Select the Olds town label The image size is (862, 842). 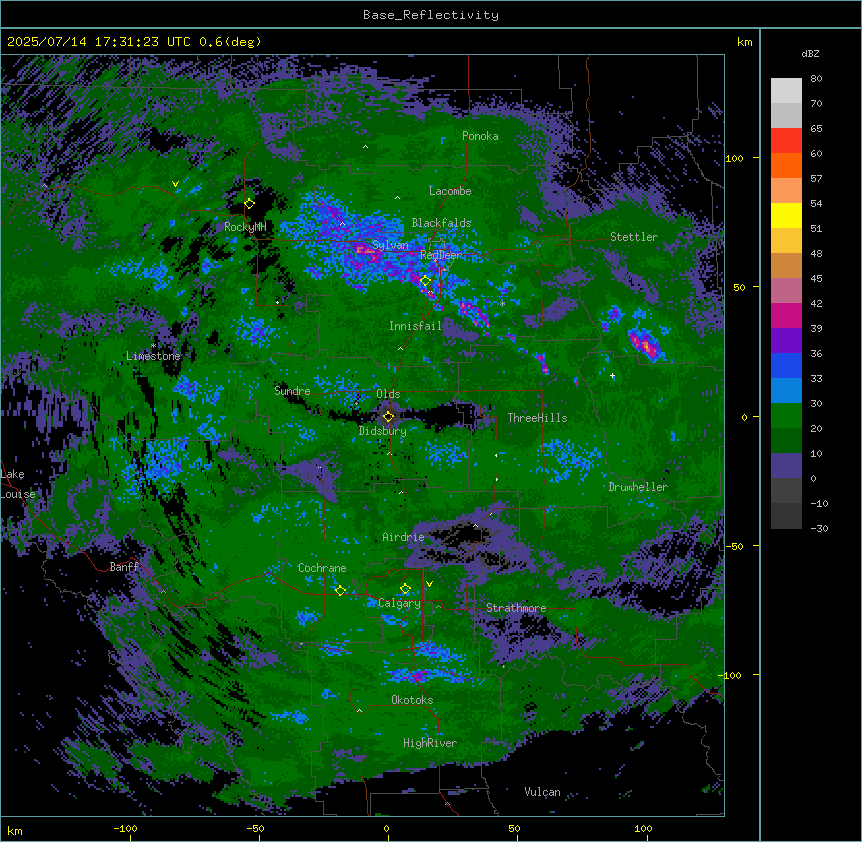point(388,394)
